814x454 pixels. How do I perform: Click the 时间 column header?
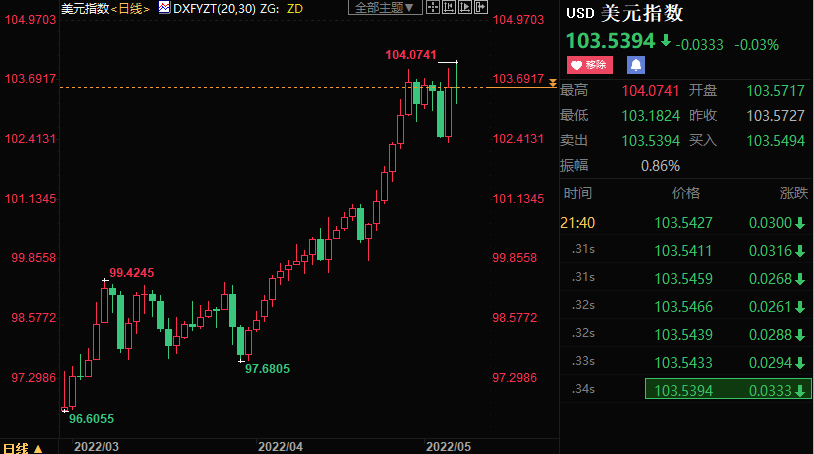coord(577,193)
